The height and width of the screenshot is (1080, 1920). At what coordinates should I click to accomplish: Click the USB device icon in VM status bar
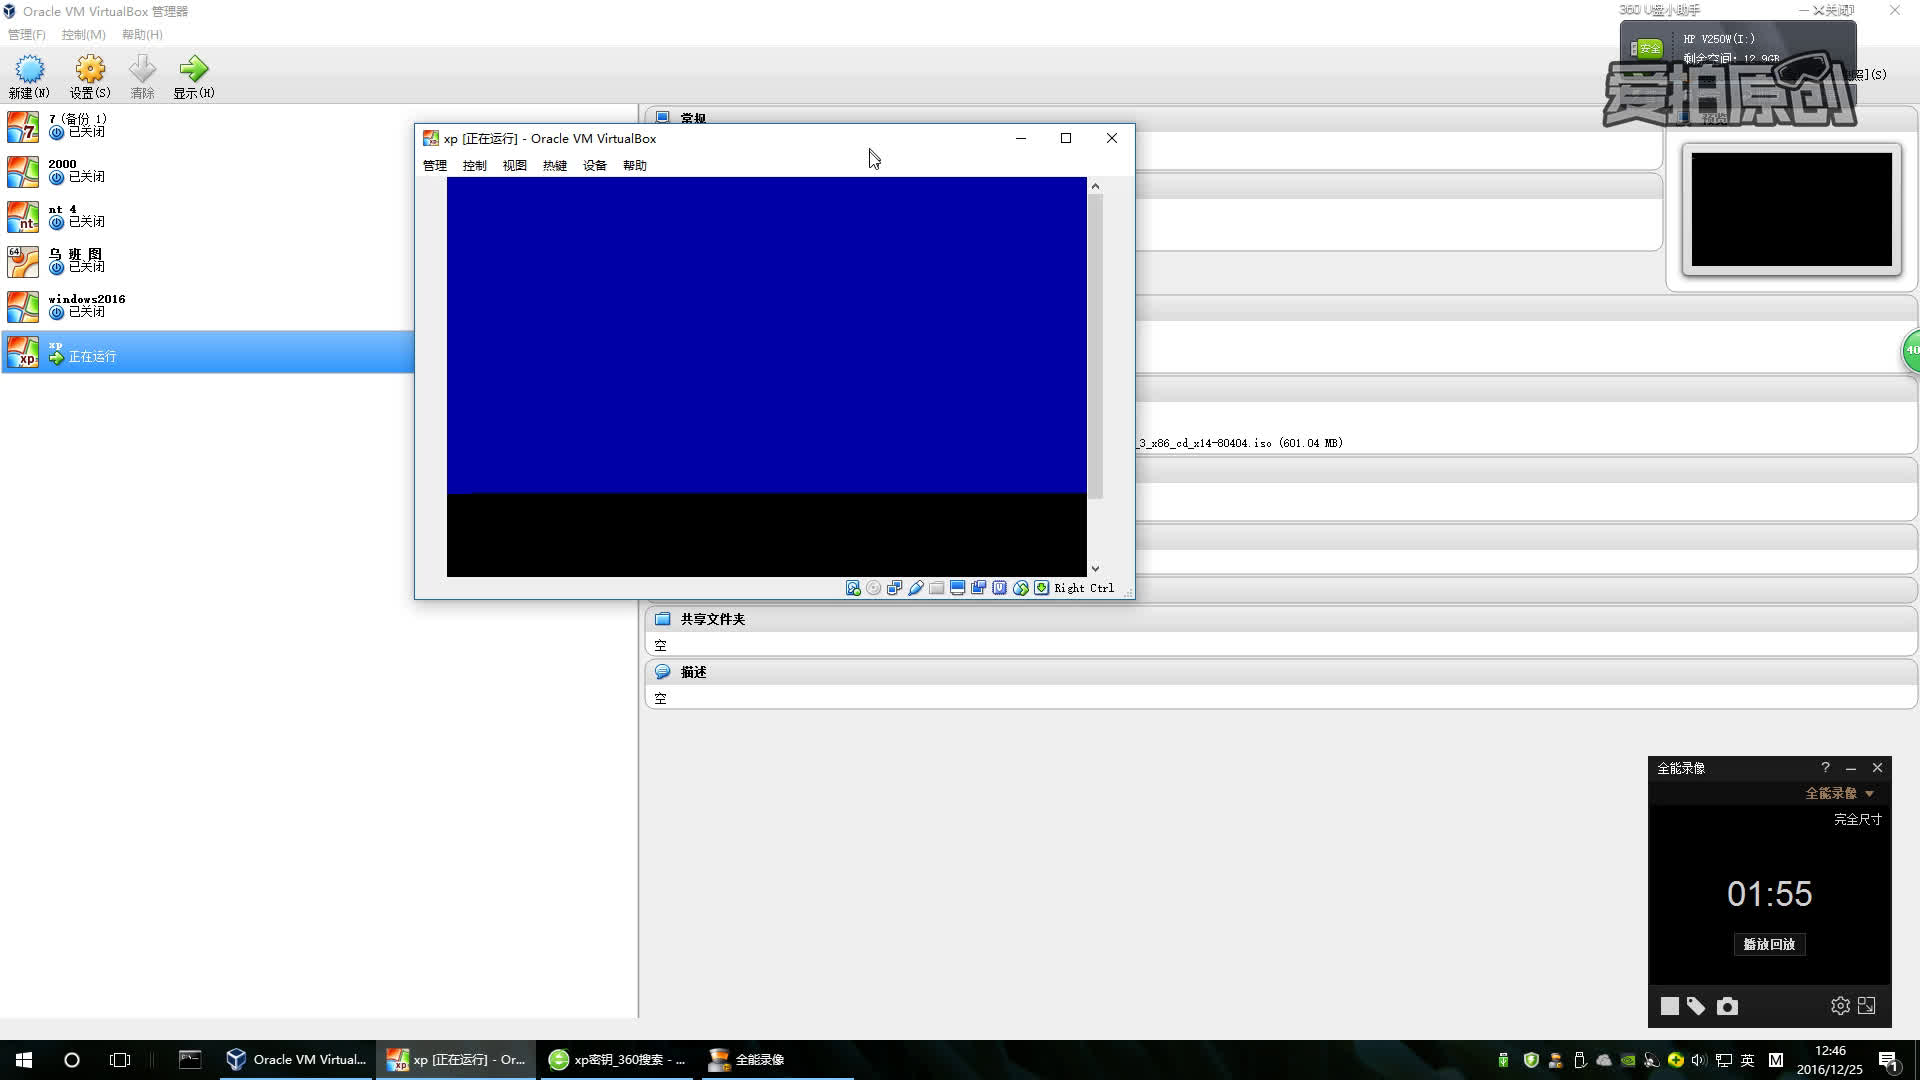pos(915,588)
